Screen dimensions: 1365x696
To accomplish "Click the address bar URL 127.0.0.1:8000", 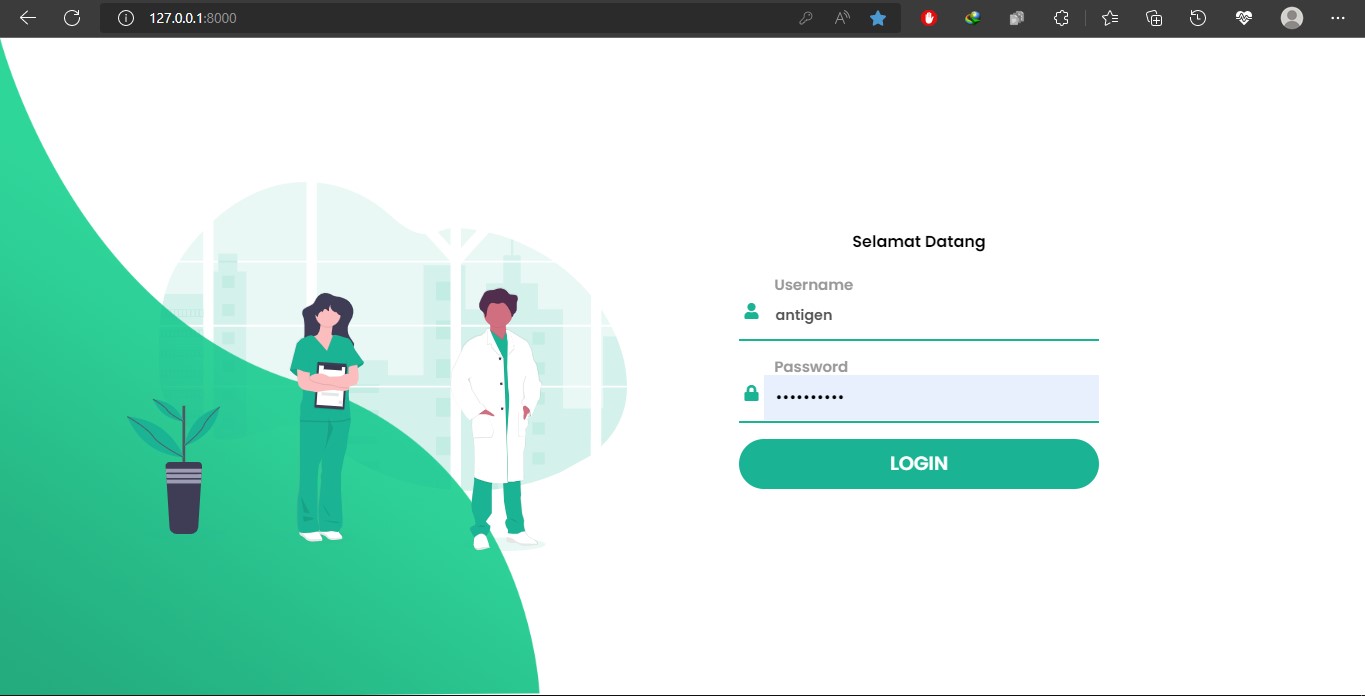I will click(x=193, y=18).
